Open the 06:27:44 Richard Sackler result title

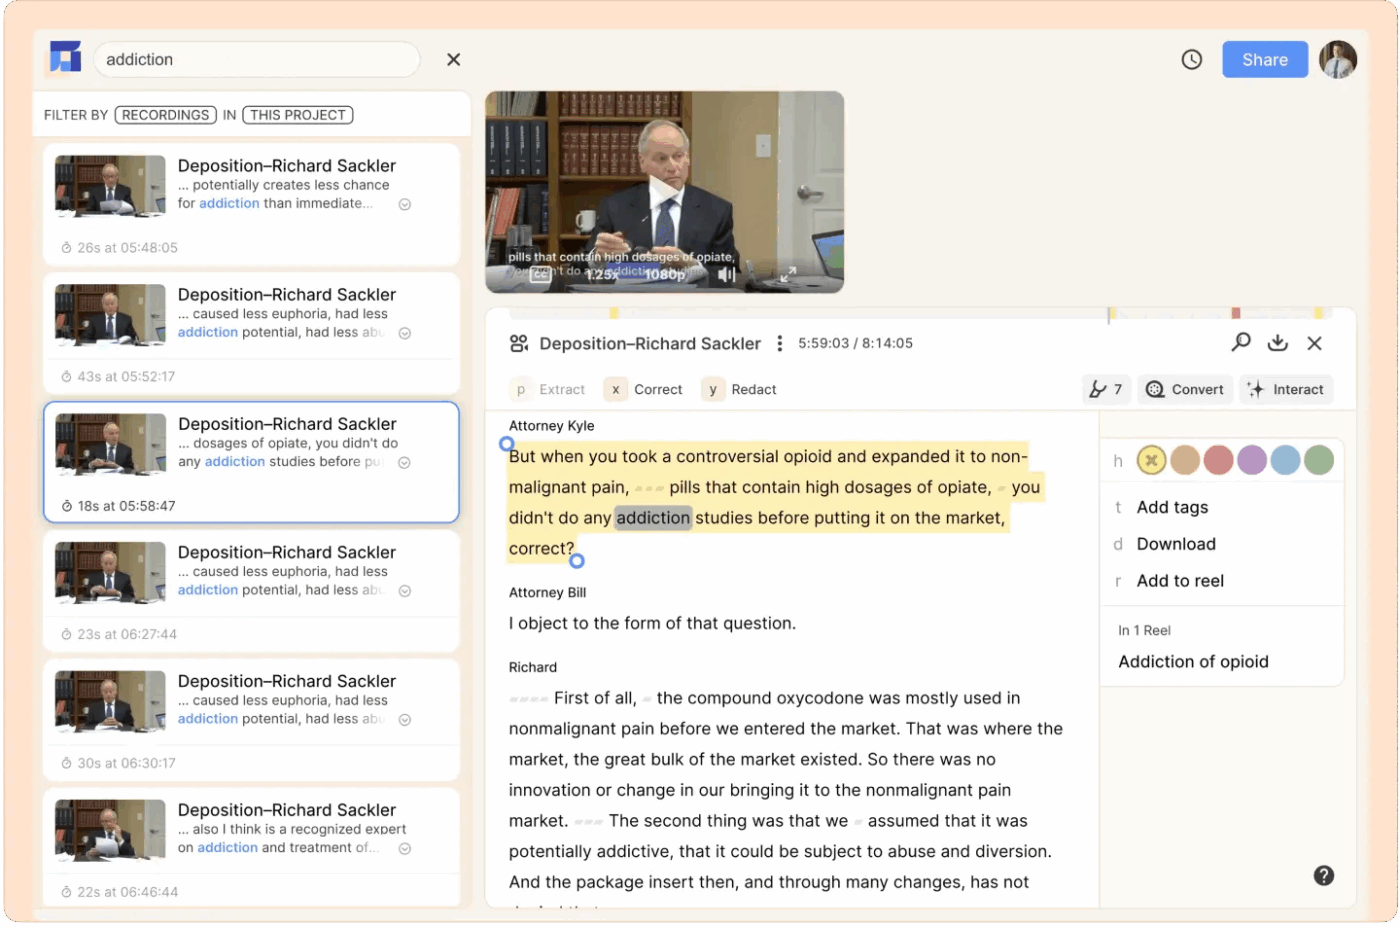[287, 553]
